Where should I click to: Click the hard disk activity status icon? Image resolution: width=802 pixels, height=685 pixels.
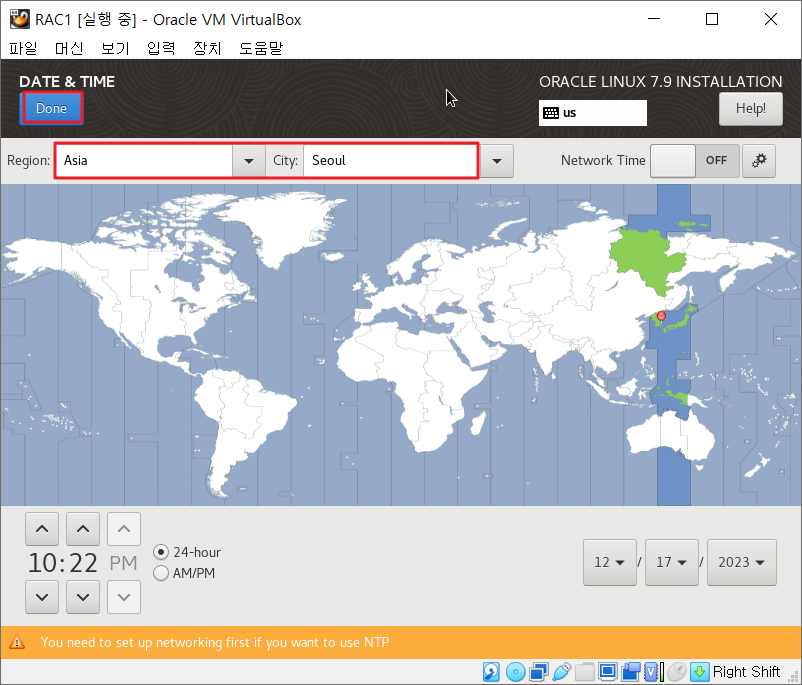[x=491, y=672]
